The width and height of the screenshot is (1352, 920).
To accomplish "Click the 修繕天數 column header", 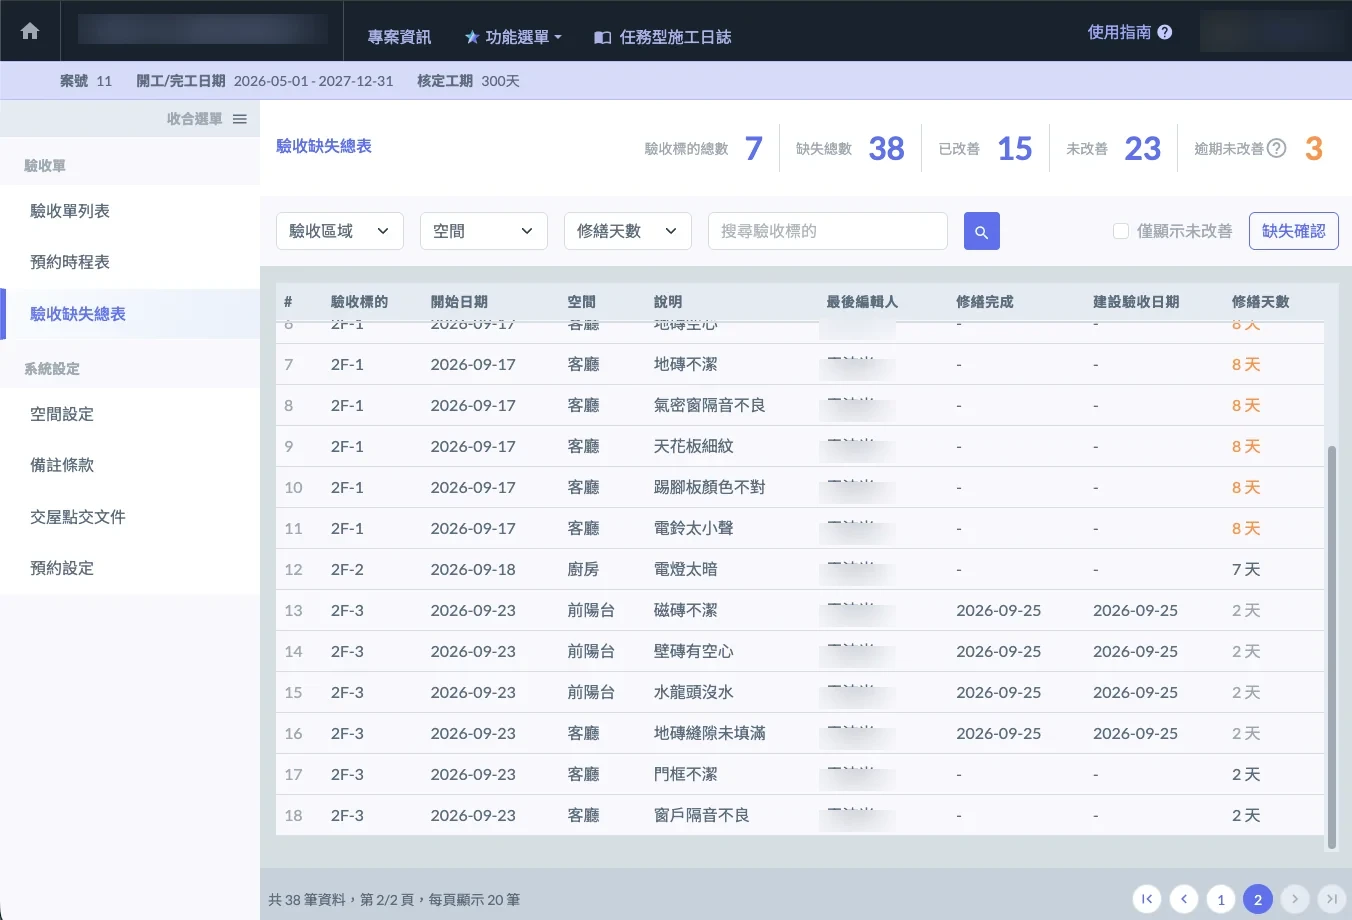I will pyautogui.click(x=1260, y=301).
